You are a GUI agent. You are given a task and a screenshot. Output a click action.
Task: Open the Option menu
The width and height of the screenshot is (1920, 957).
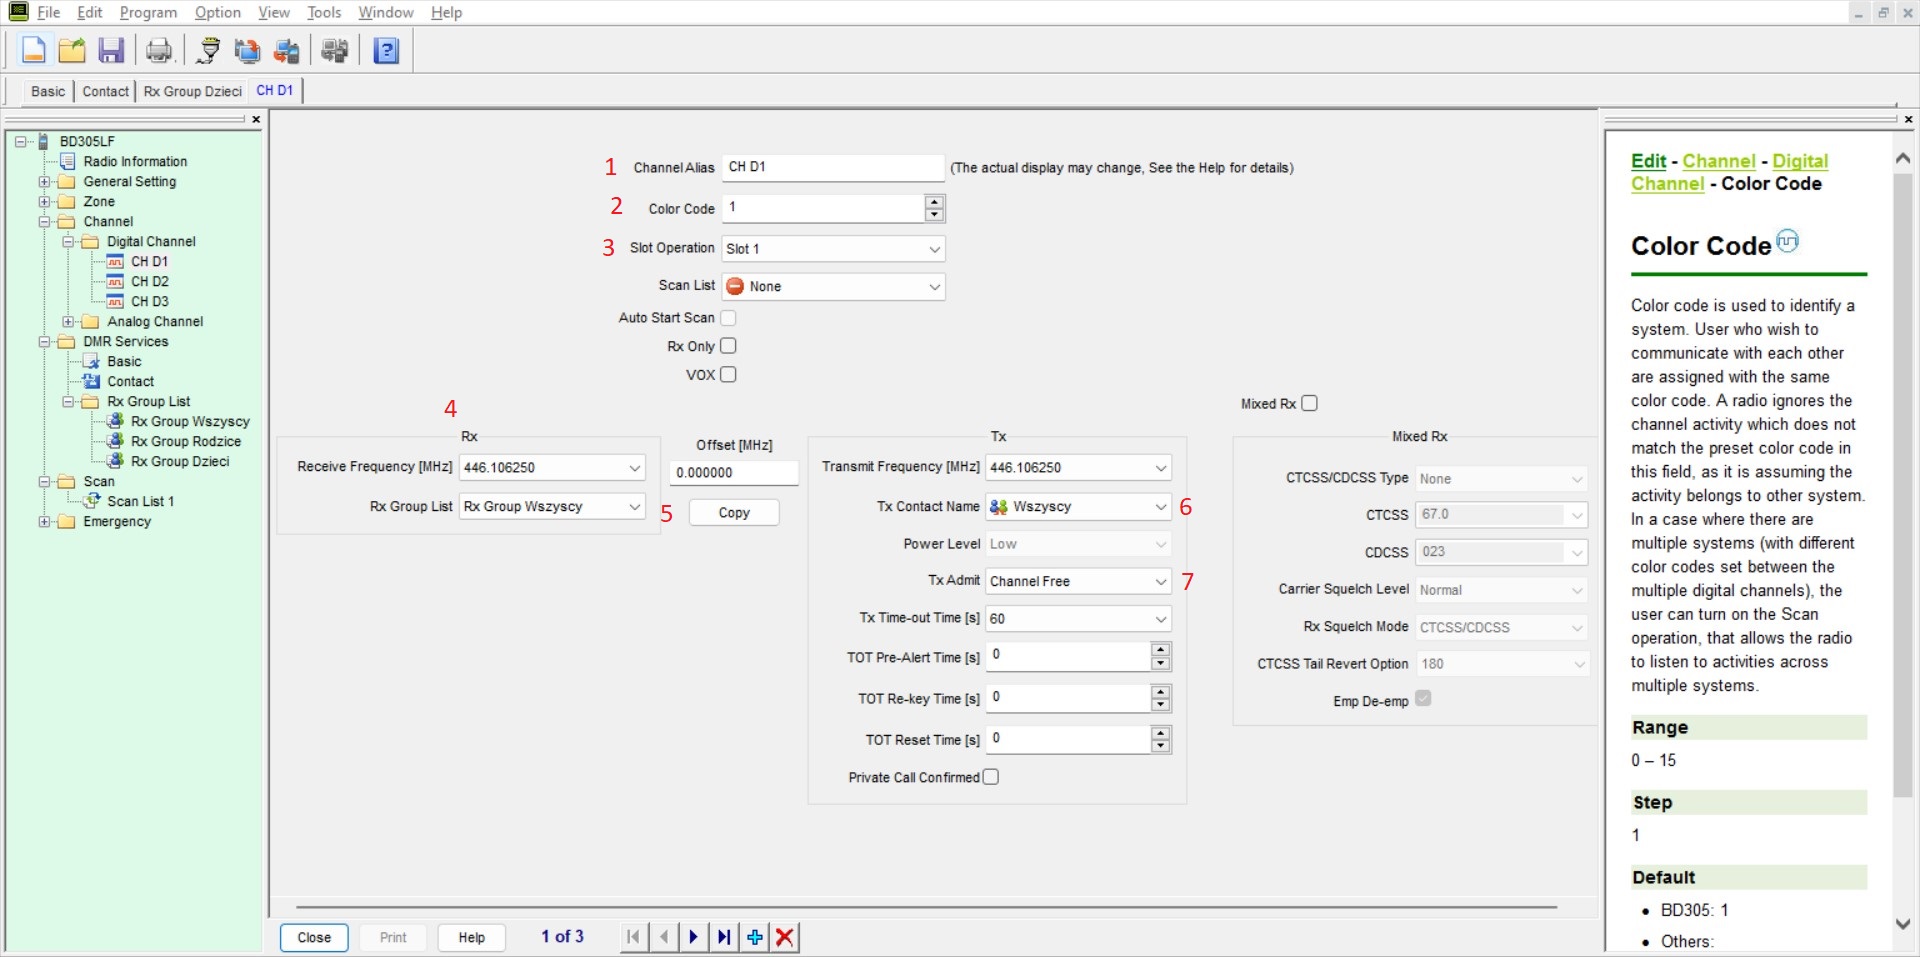pos(218,12)
